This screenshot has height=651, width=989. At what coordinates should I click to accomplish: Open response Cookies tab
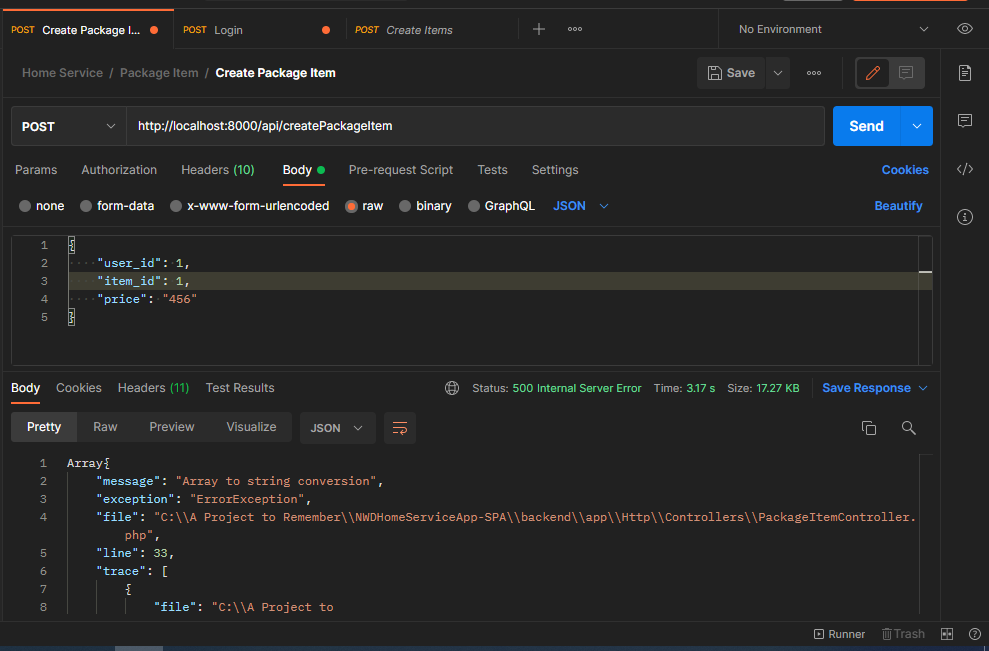point(79,388)
